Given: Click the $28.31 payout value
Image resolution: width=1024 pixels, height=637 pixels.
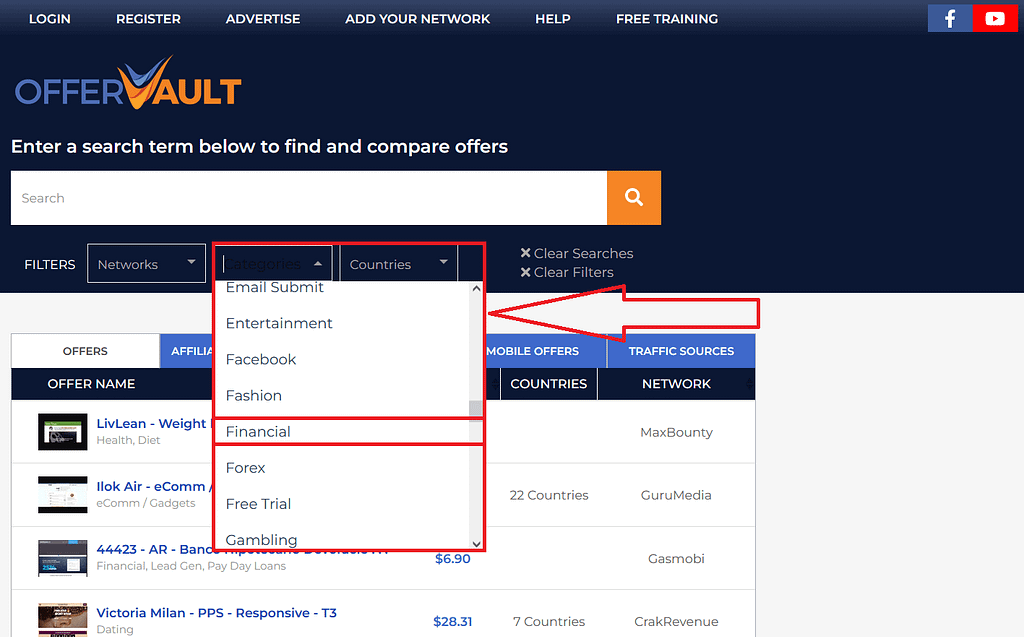Looking at the screenshot, I should point(453,621).
